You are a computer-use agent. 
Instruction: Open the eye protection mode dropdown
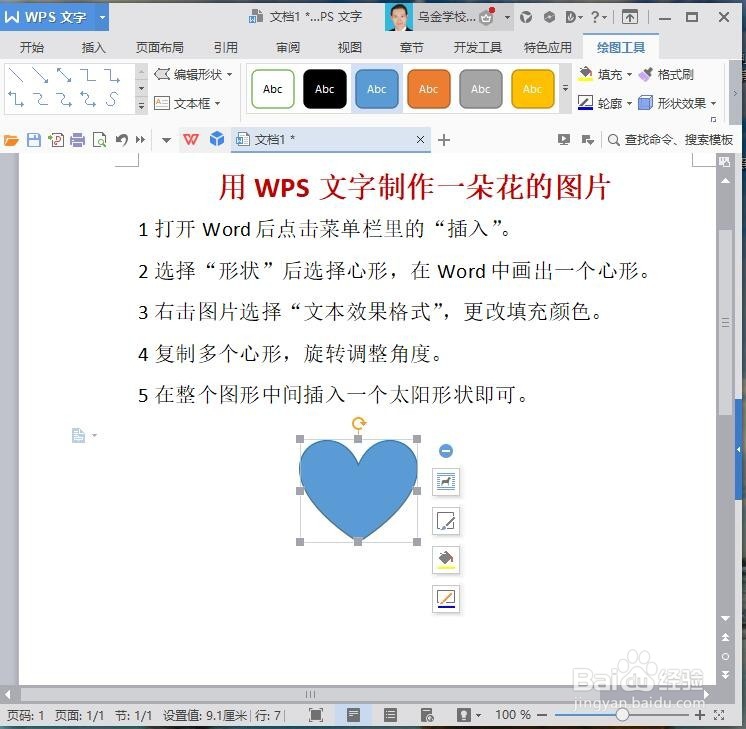479,715
